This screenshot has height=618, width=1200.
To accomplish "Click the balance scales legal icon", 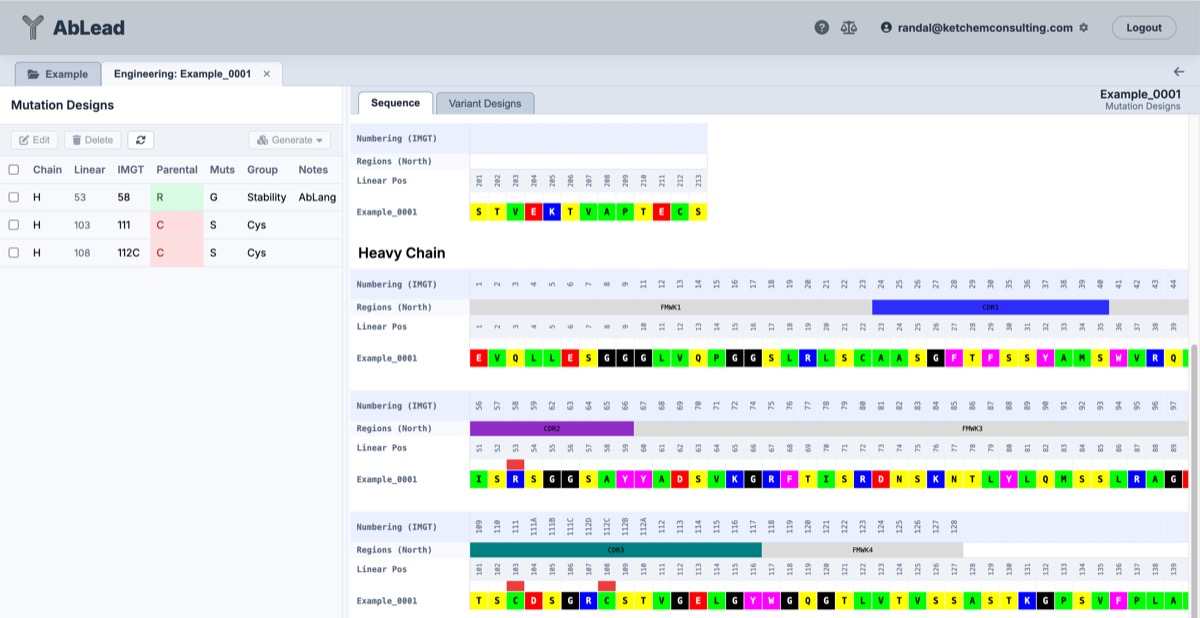I will pos(850,28).
